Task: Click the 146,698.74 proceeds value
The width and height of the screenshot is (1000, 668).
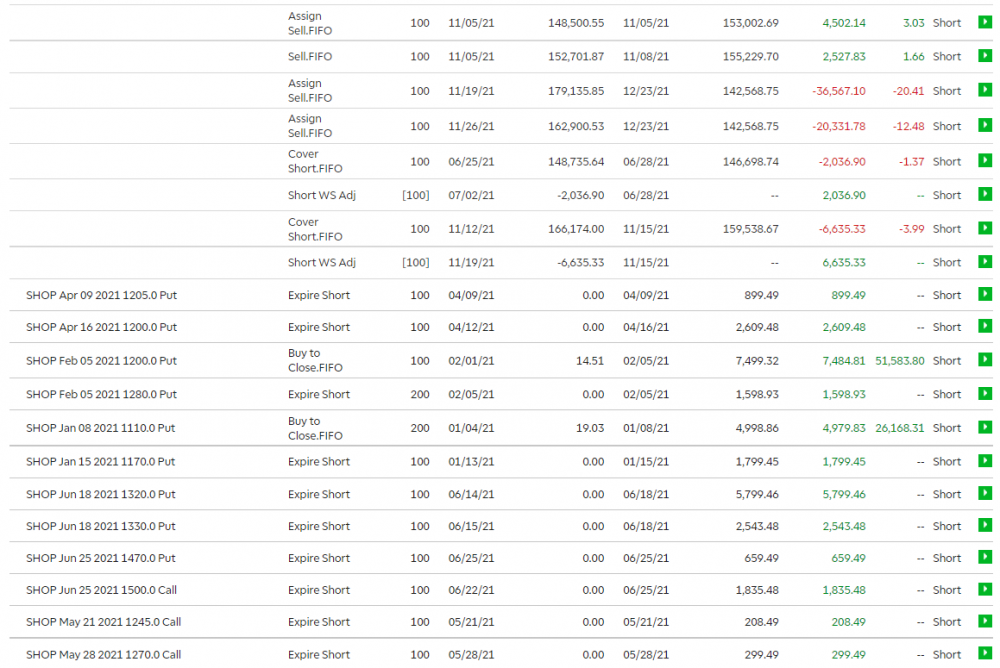Action: coord(751,162)
